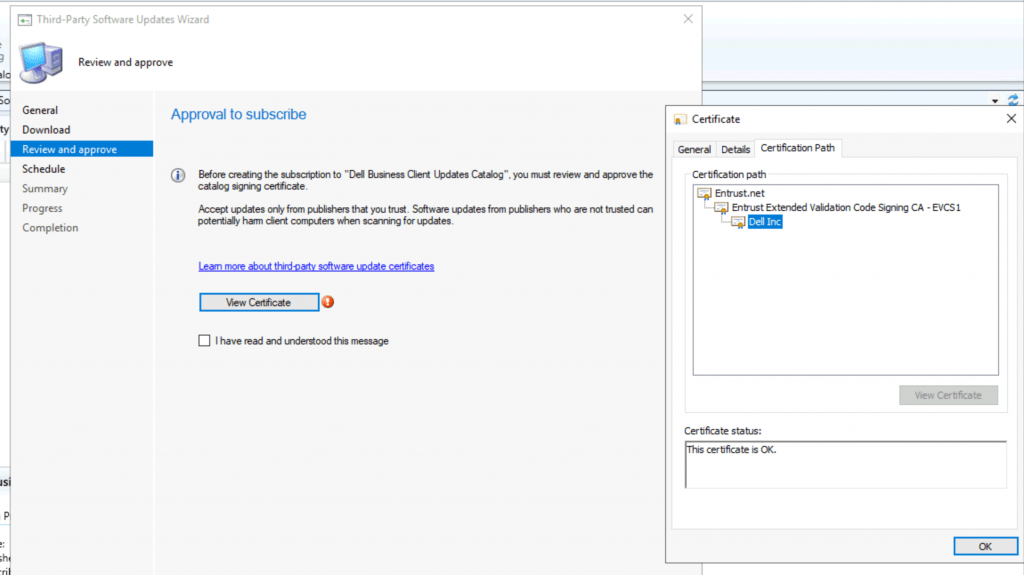Image resolution: width=1024 pixels, height=575 pixels.
Task: Switch to the Details tab
Action: coord(735,149)
